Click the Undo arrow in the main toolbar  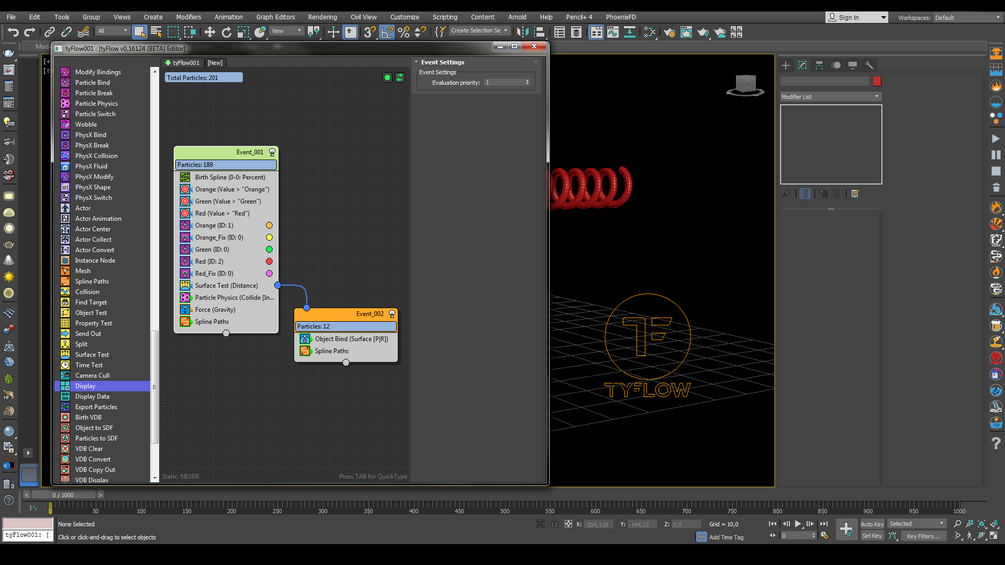(x=13, y=31)
